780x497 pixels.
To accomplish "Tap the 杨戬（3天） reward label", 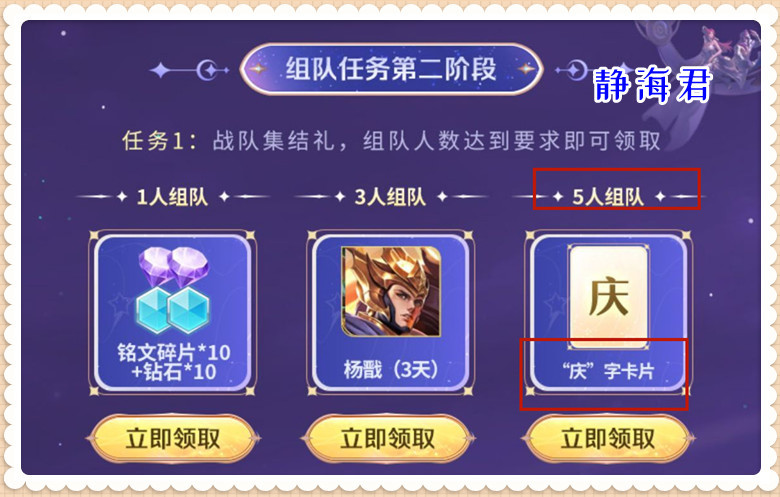I will [x=391, y=370].
